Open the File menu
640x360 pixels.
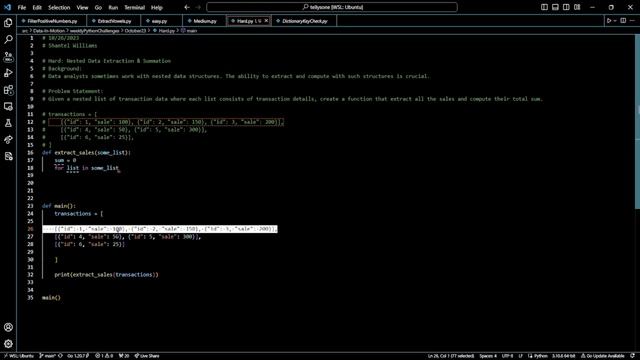click(22, 7)
